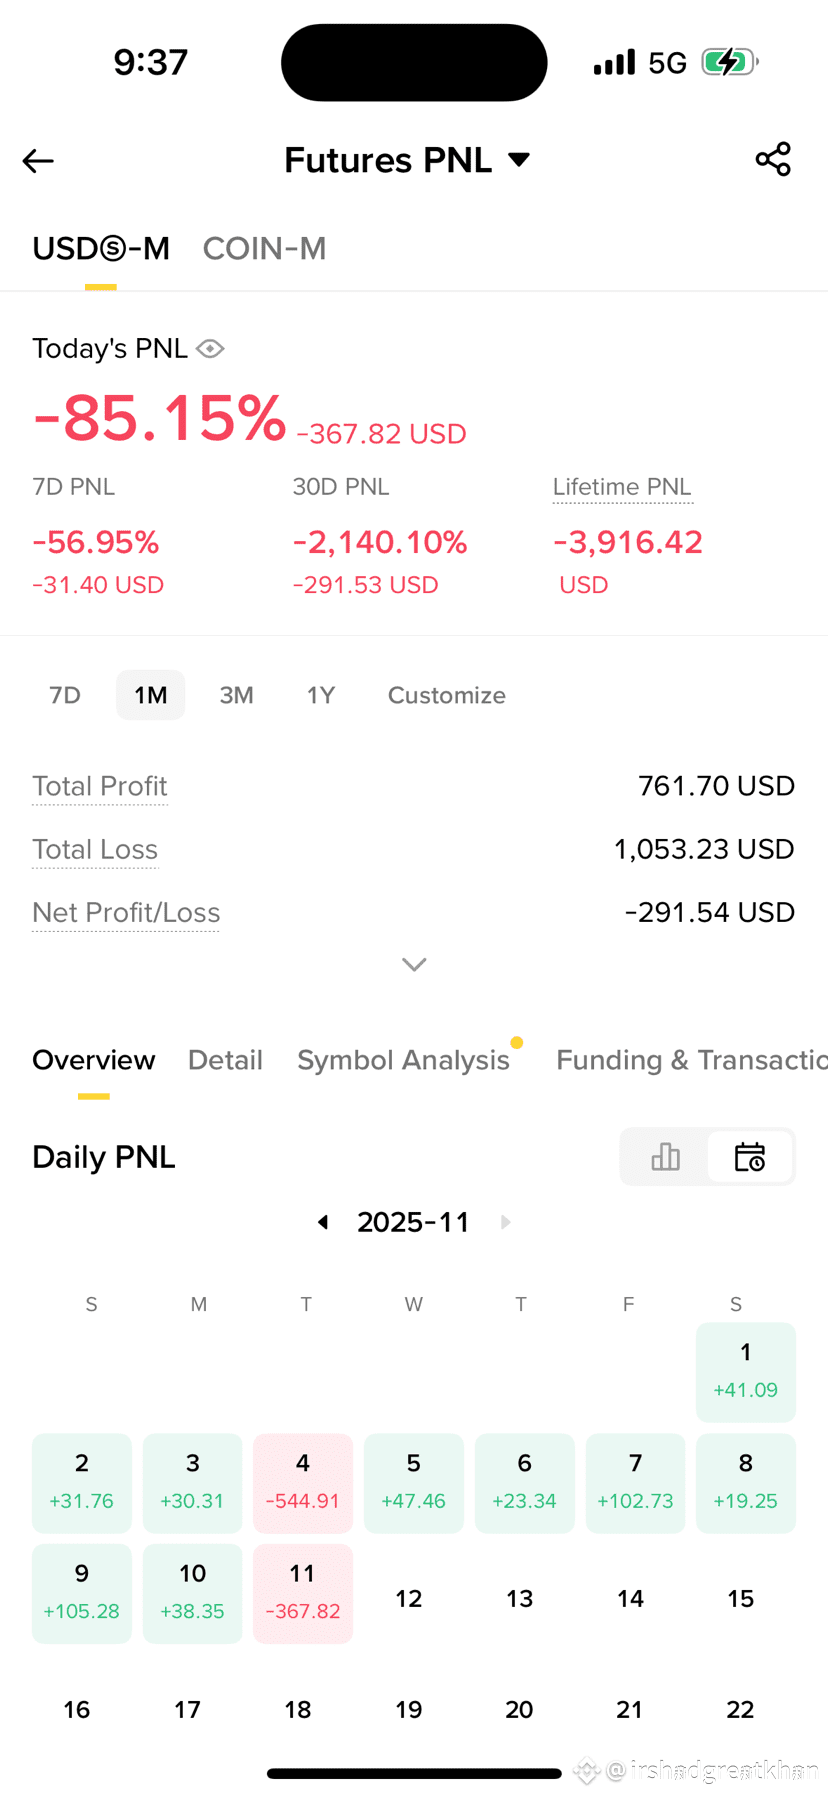This screenshot has height=1796, width=828.
Task: Select the 3M time range
Action: 236,695
